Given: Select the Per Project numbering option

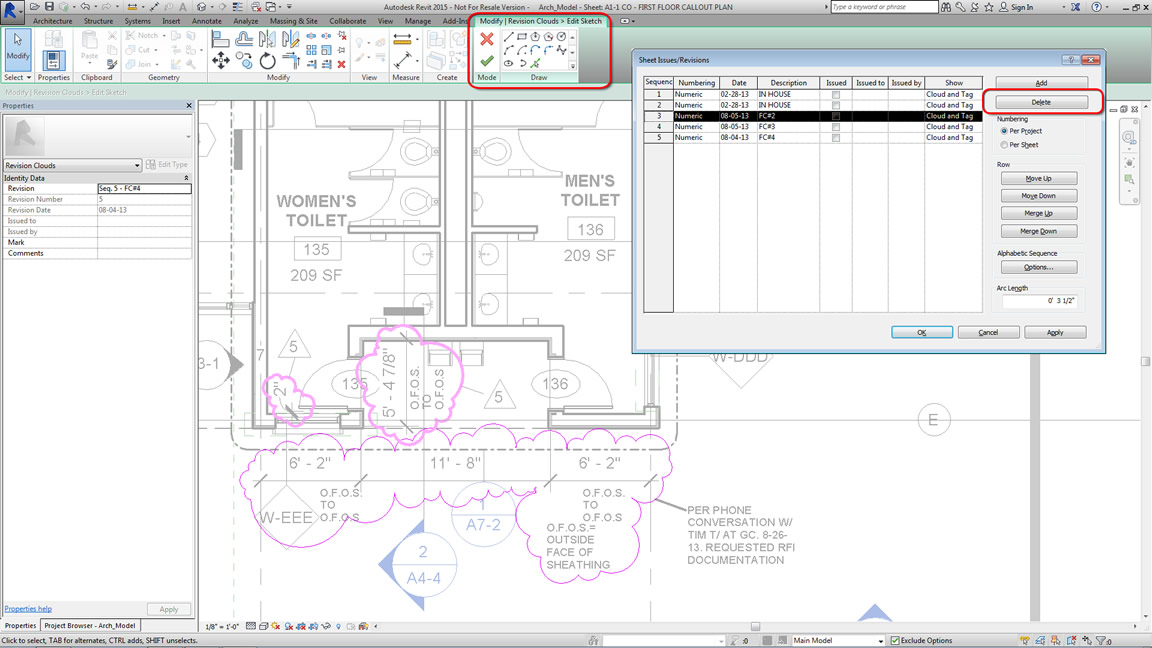Looking at the screenshot, I should (1004, 131).
